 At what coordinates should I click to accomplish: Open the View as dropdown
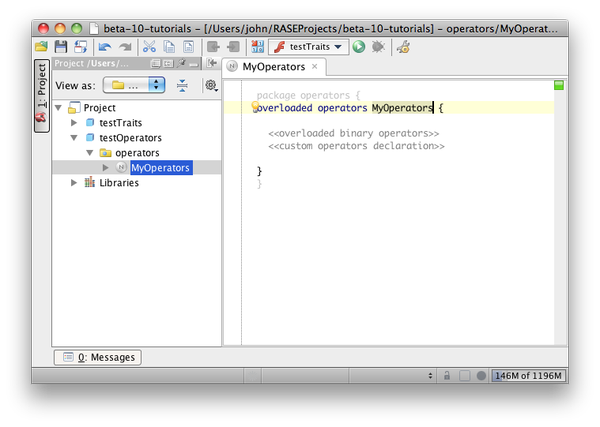[x=136, y=86]
